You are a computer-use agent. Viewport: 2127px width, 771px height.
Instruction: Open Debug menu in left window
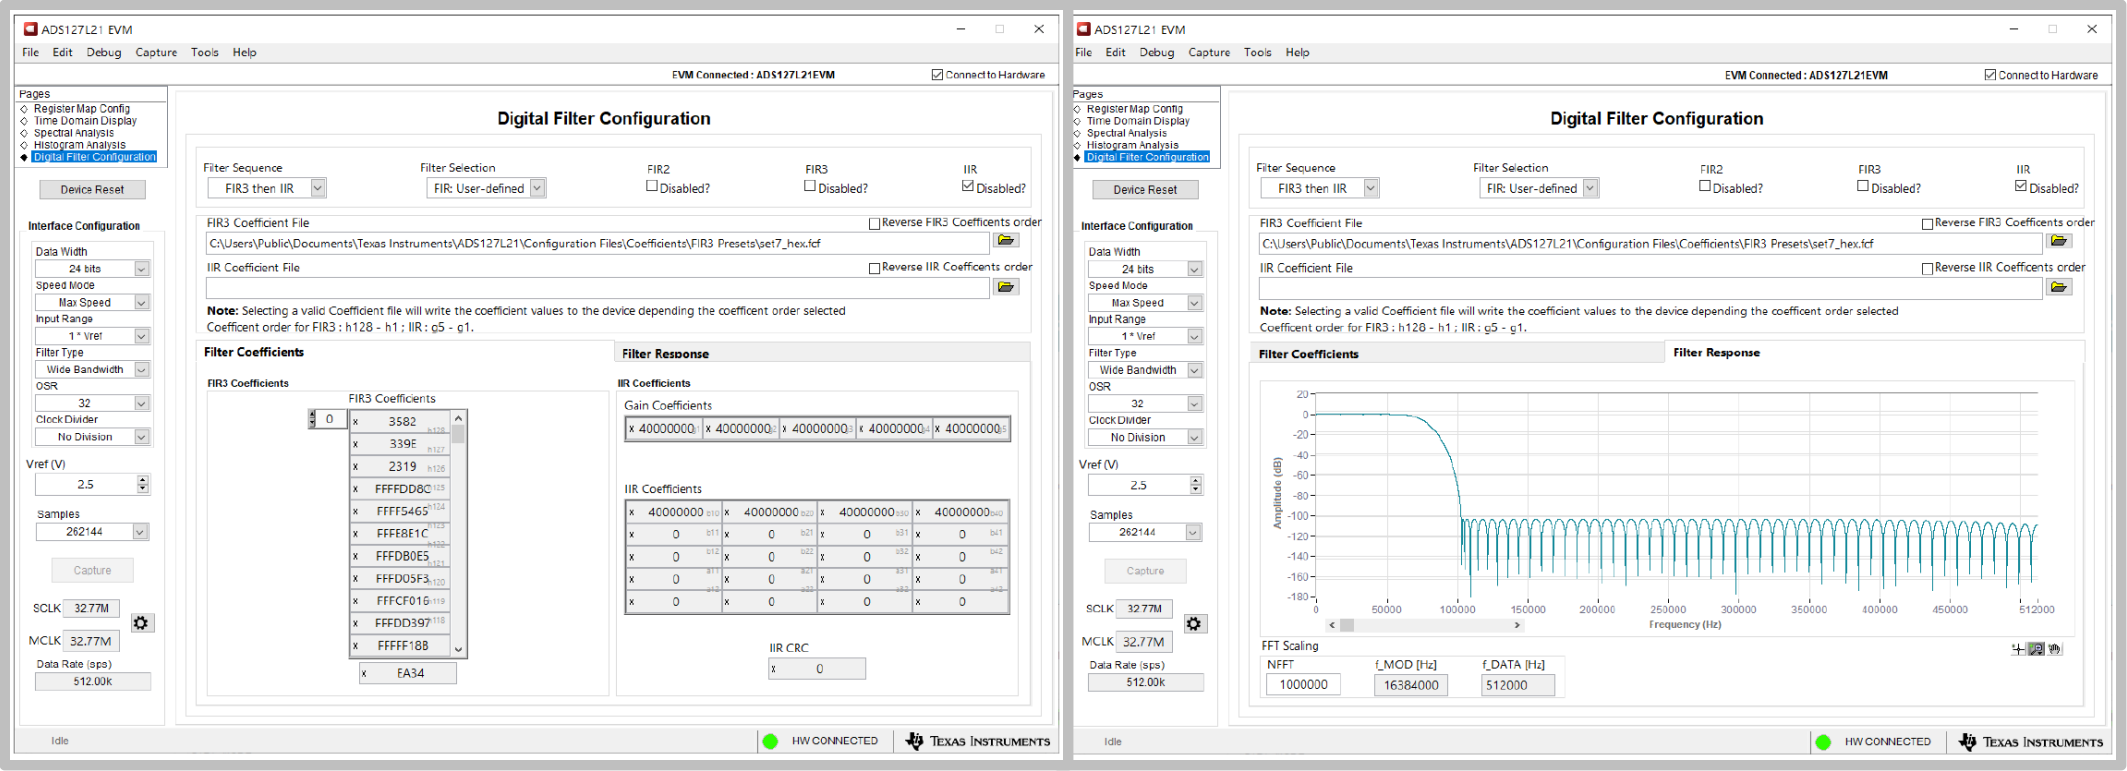click(x=103, y=52)
